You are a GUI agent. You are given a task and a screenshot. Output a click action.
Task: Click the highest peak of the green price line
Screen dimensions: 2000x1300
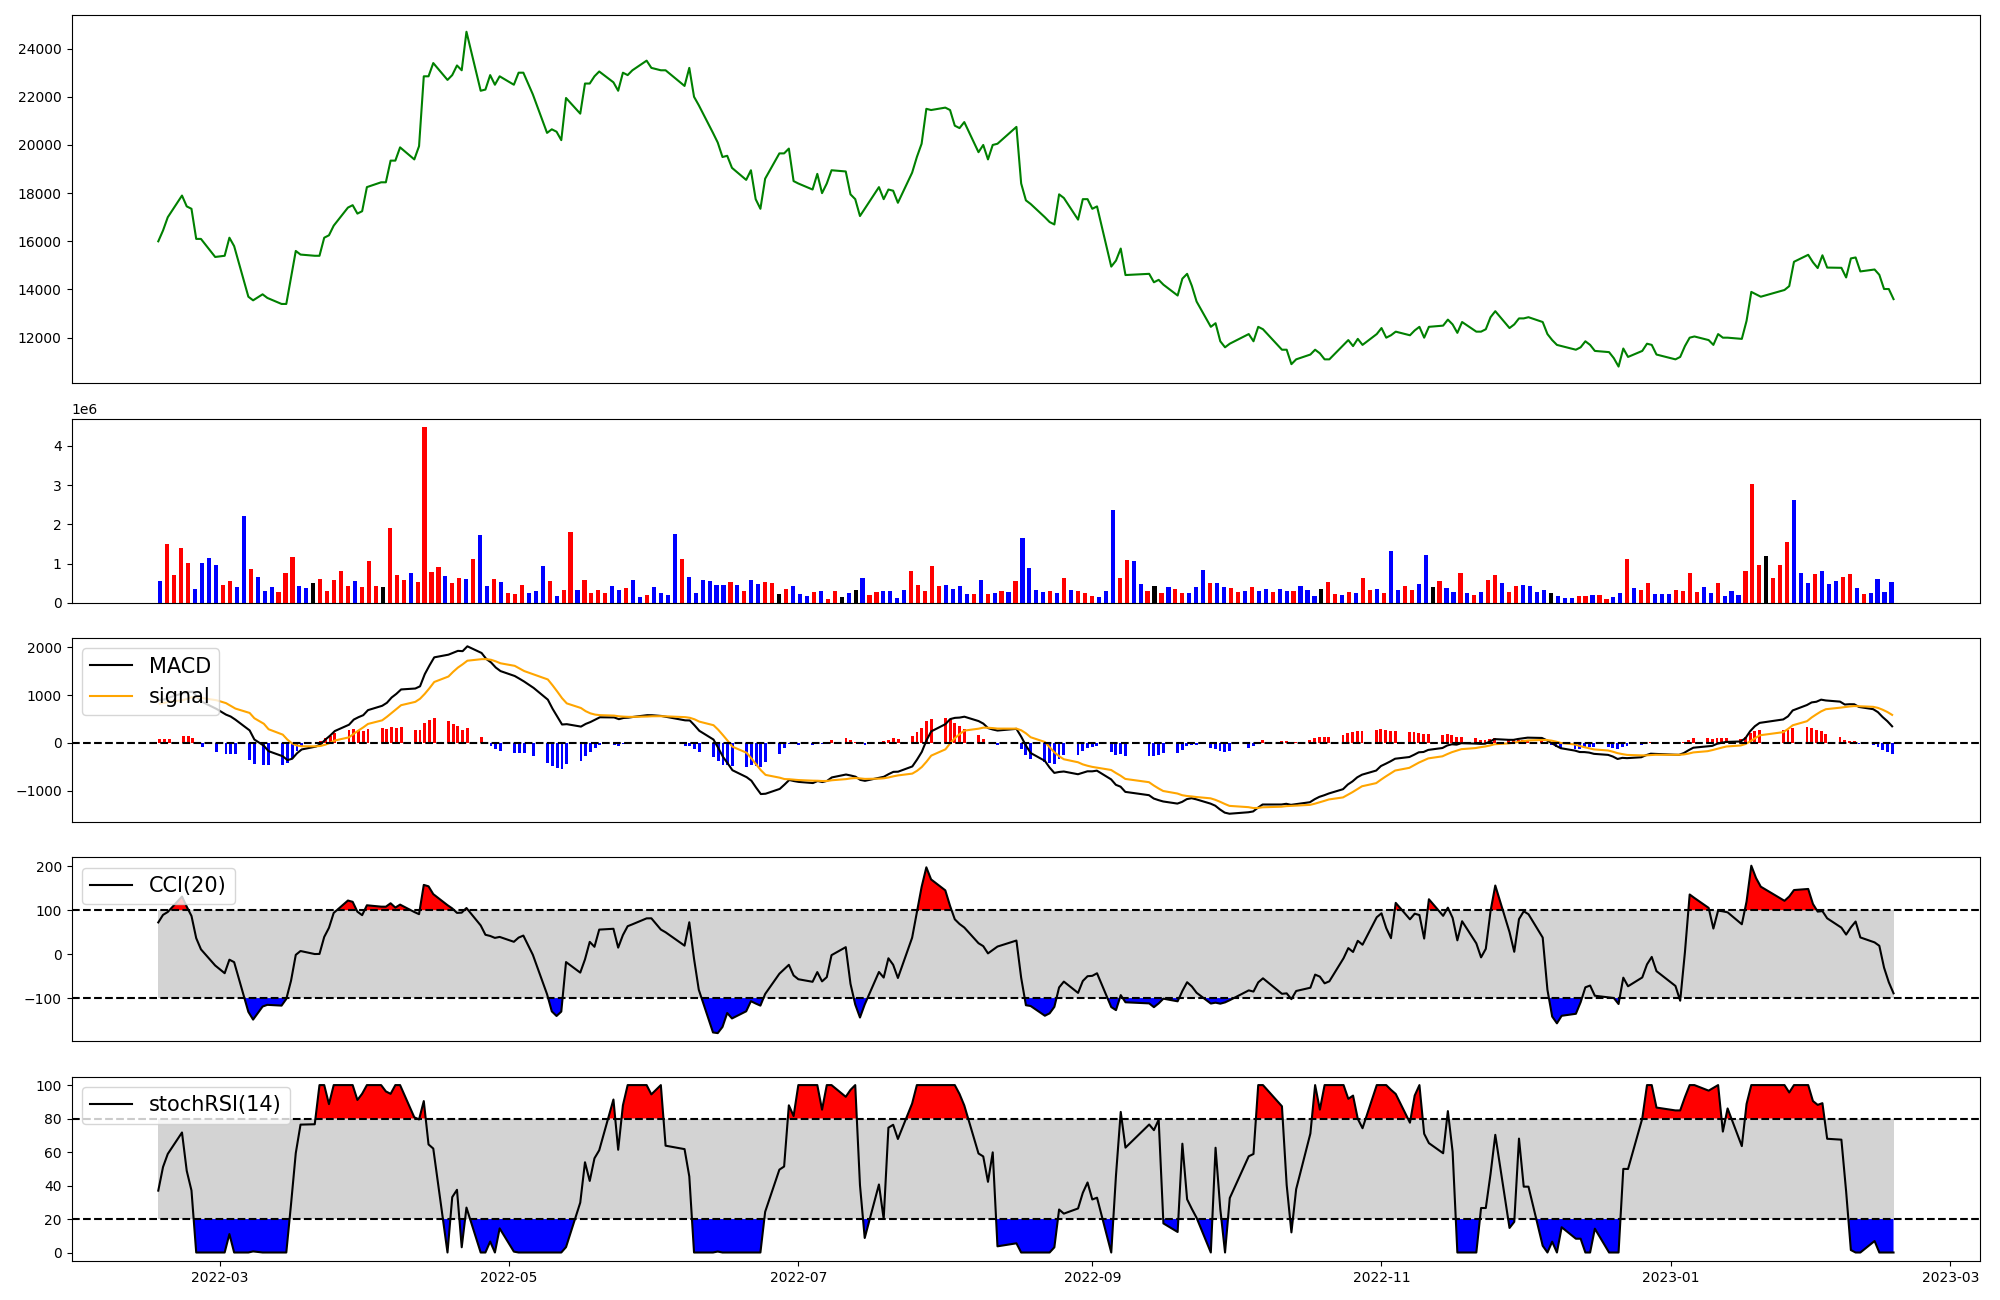(466, 33)
